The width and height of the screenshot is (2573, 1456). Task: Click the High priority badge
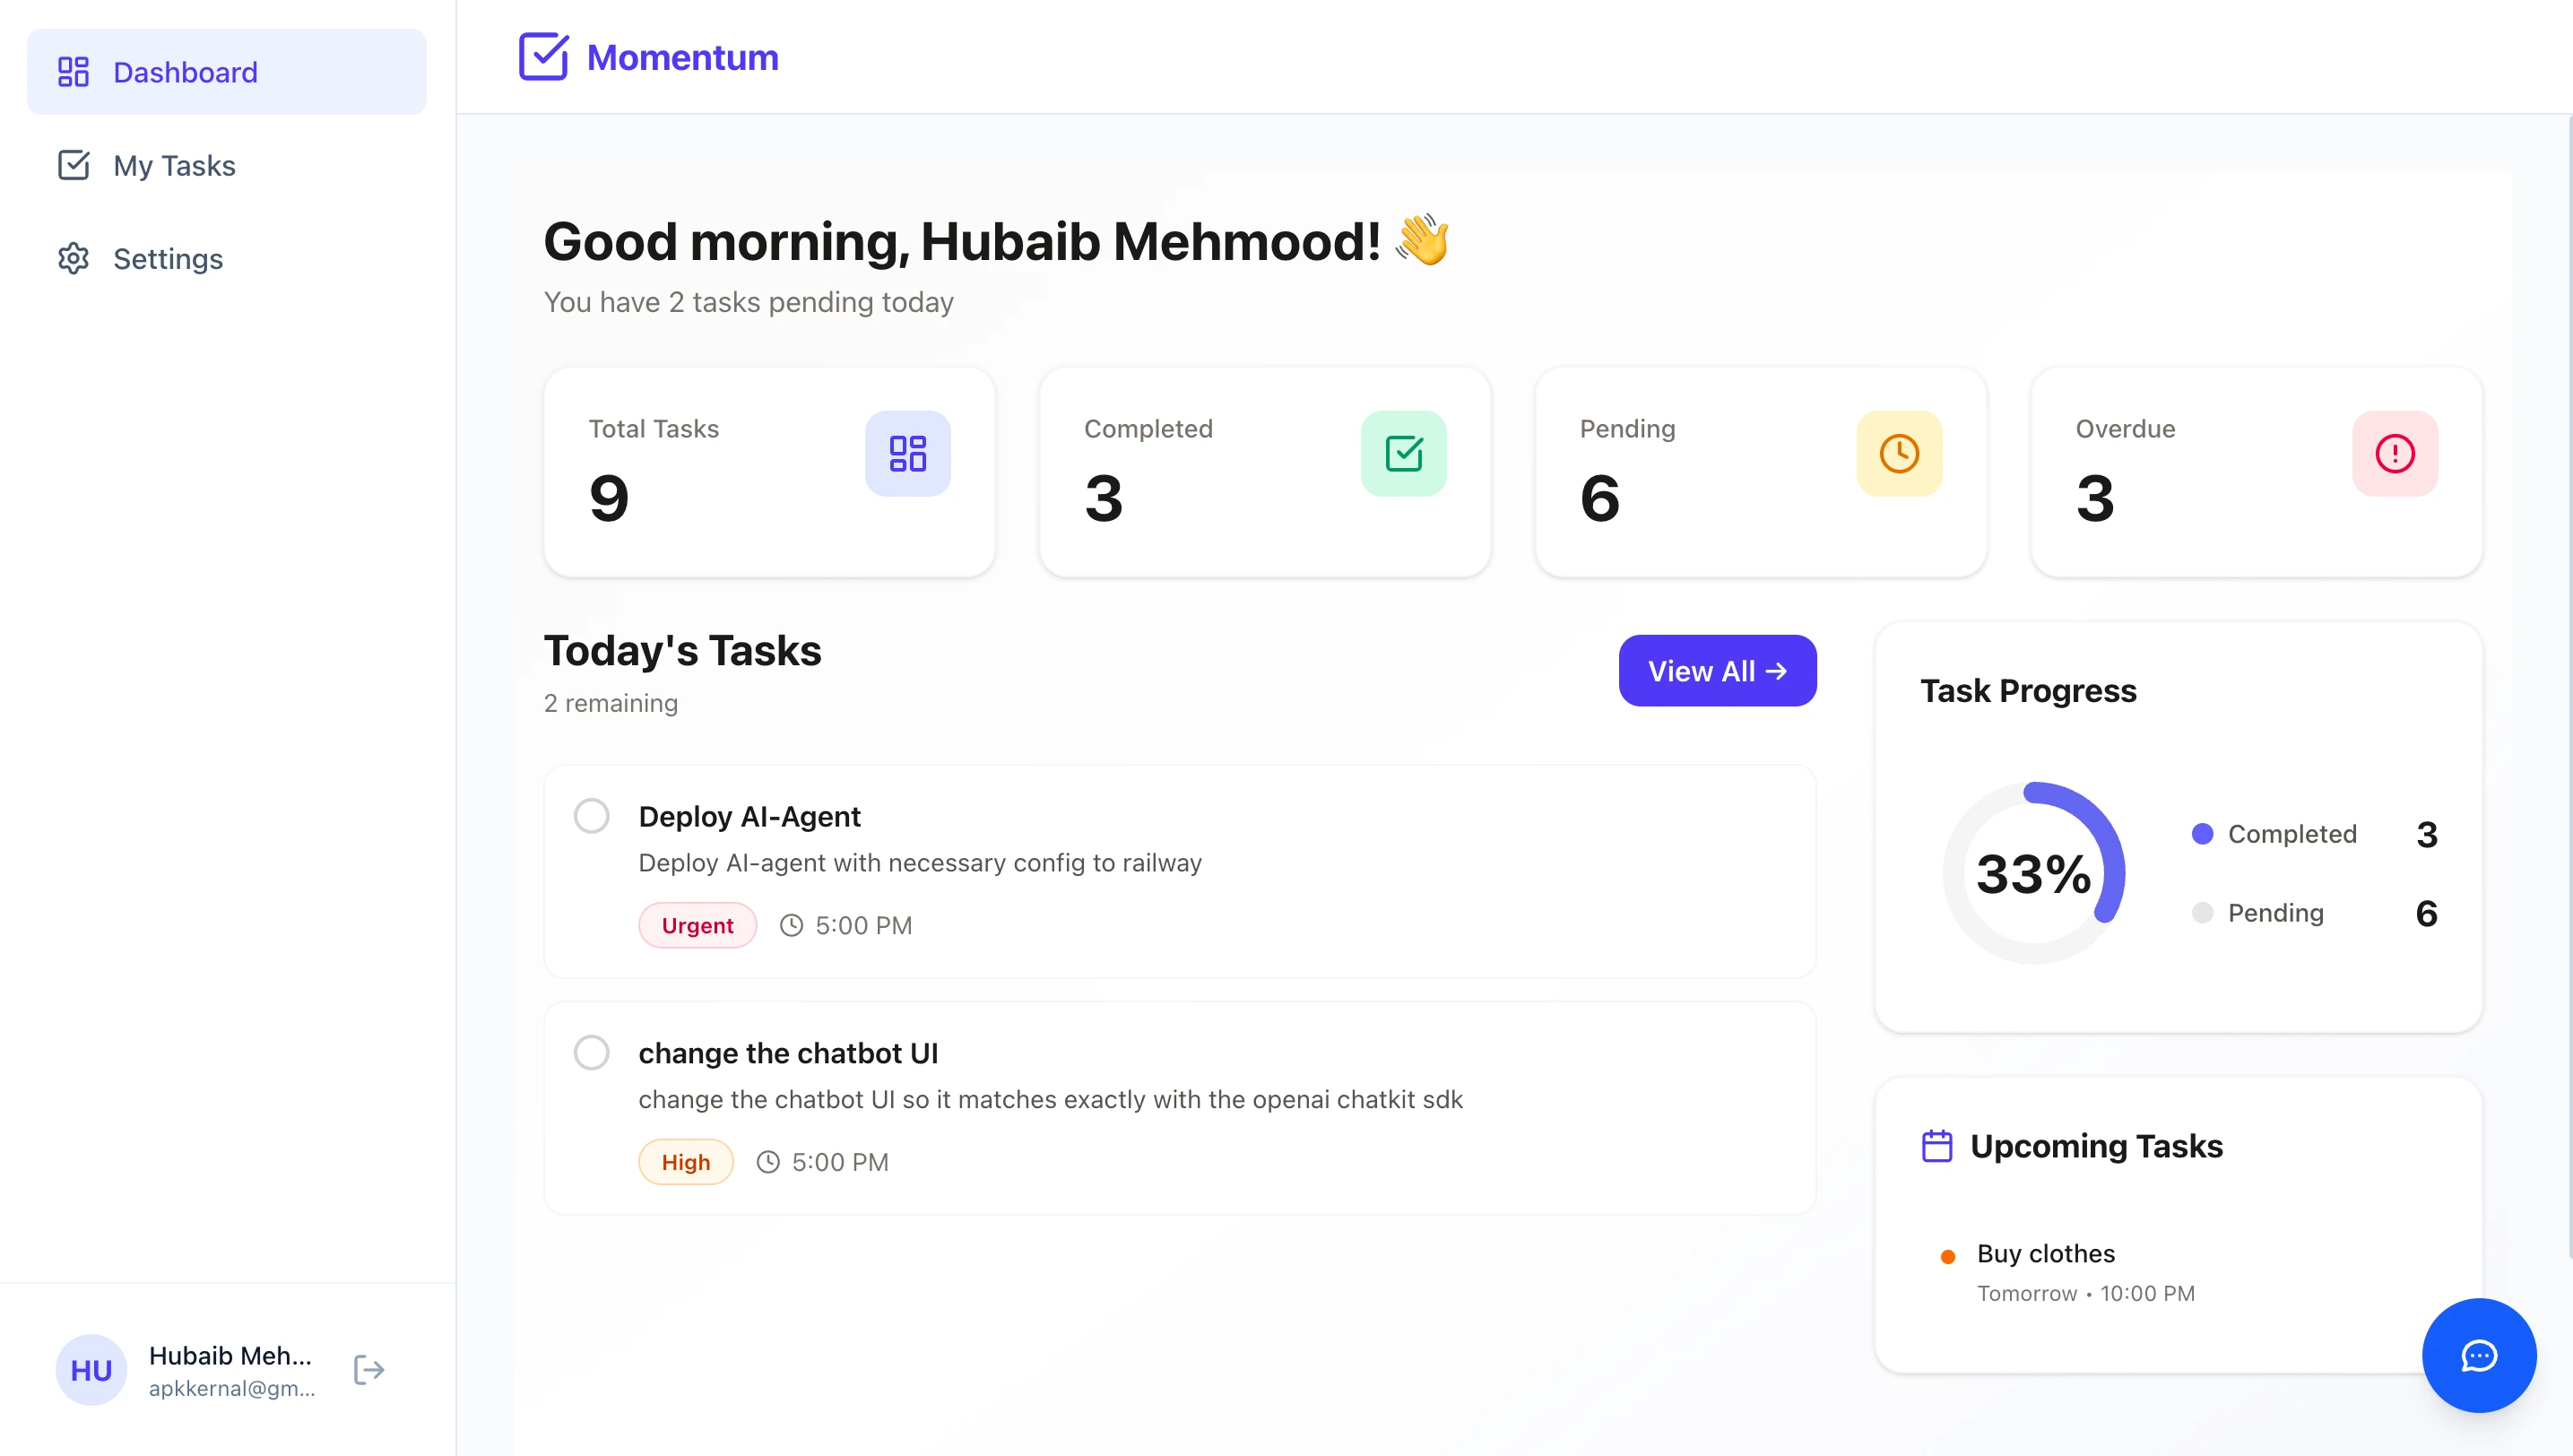tap(685, 1162)
